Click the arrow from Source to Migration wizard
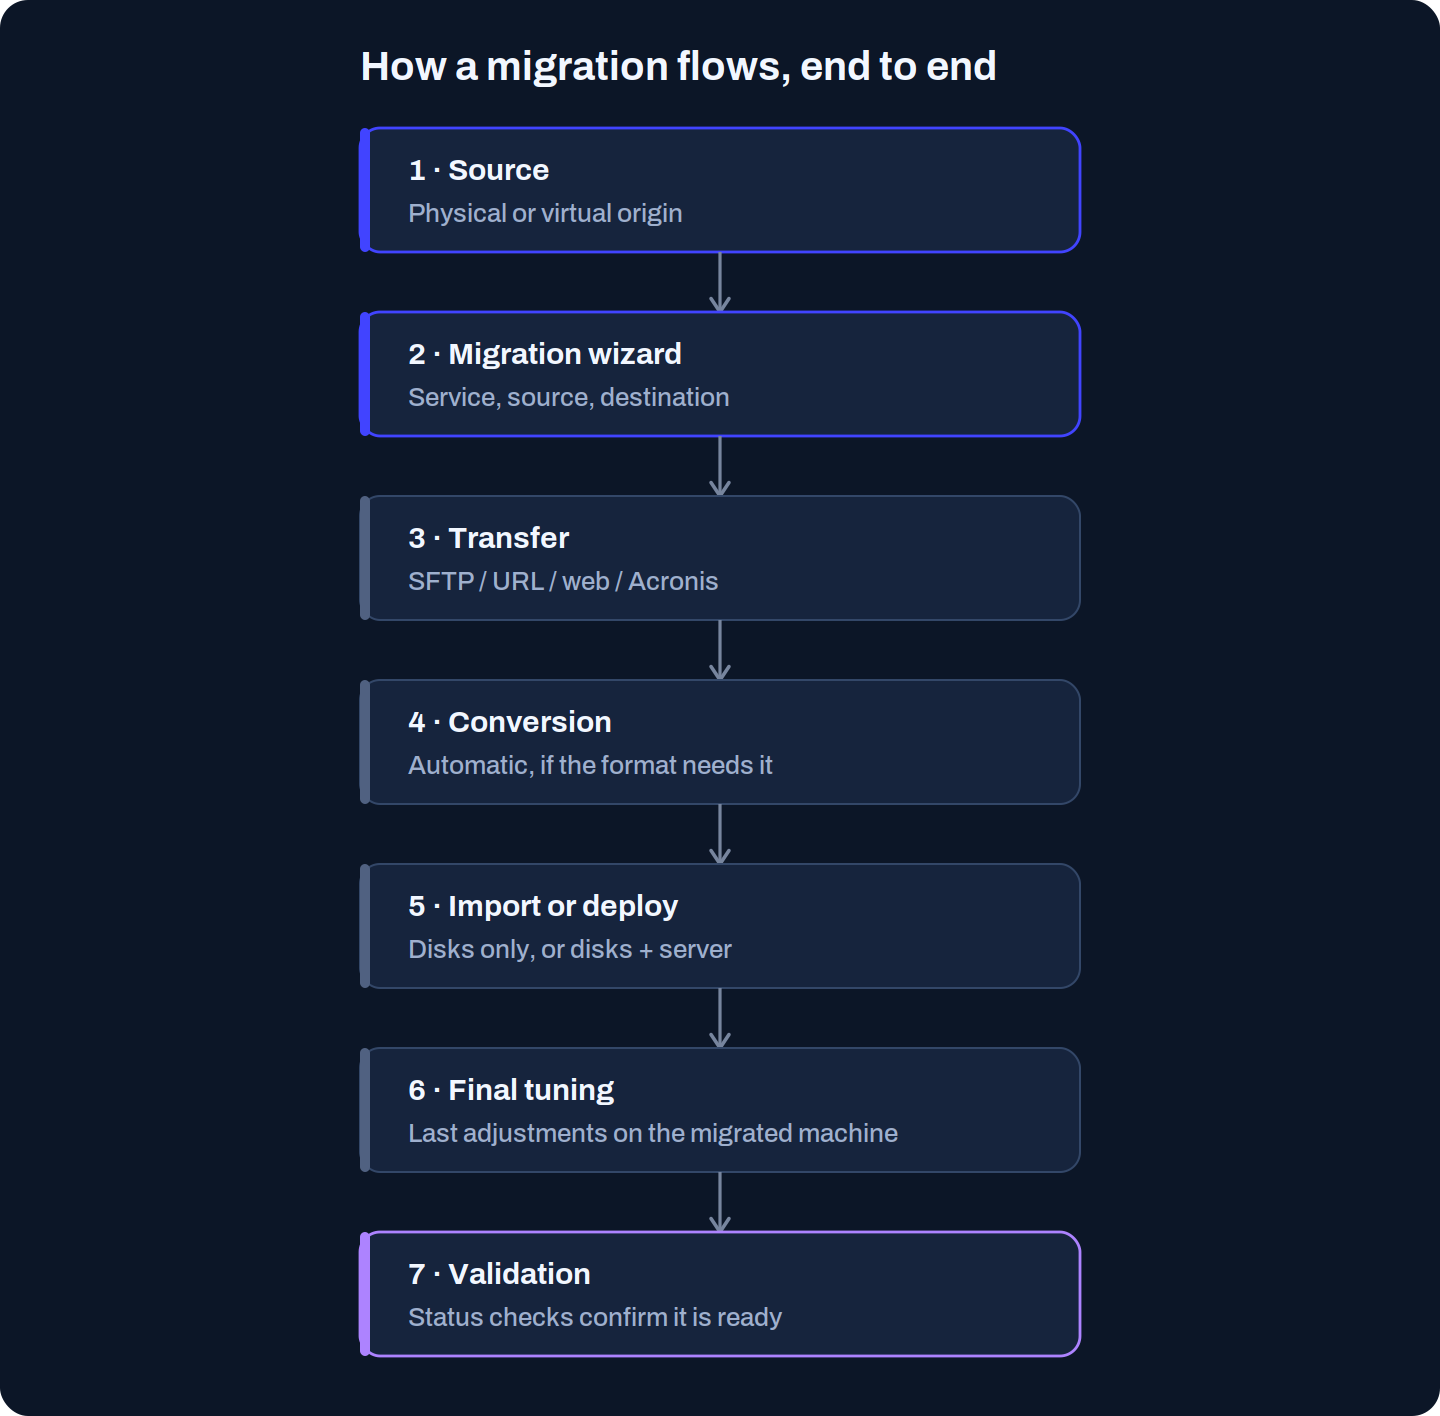Screen dimensions: 1440x1416 (x=720, y=282)
